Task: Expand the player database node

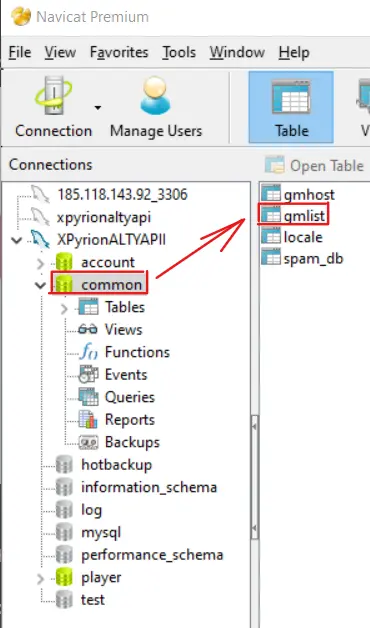Action: (40, 578)
